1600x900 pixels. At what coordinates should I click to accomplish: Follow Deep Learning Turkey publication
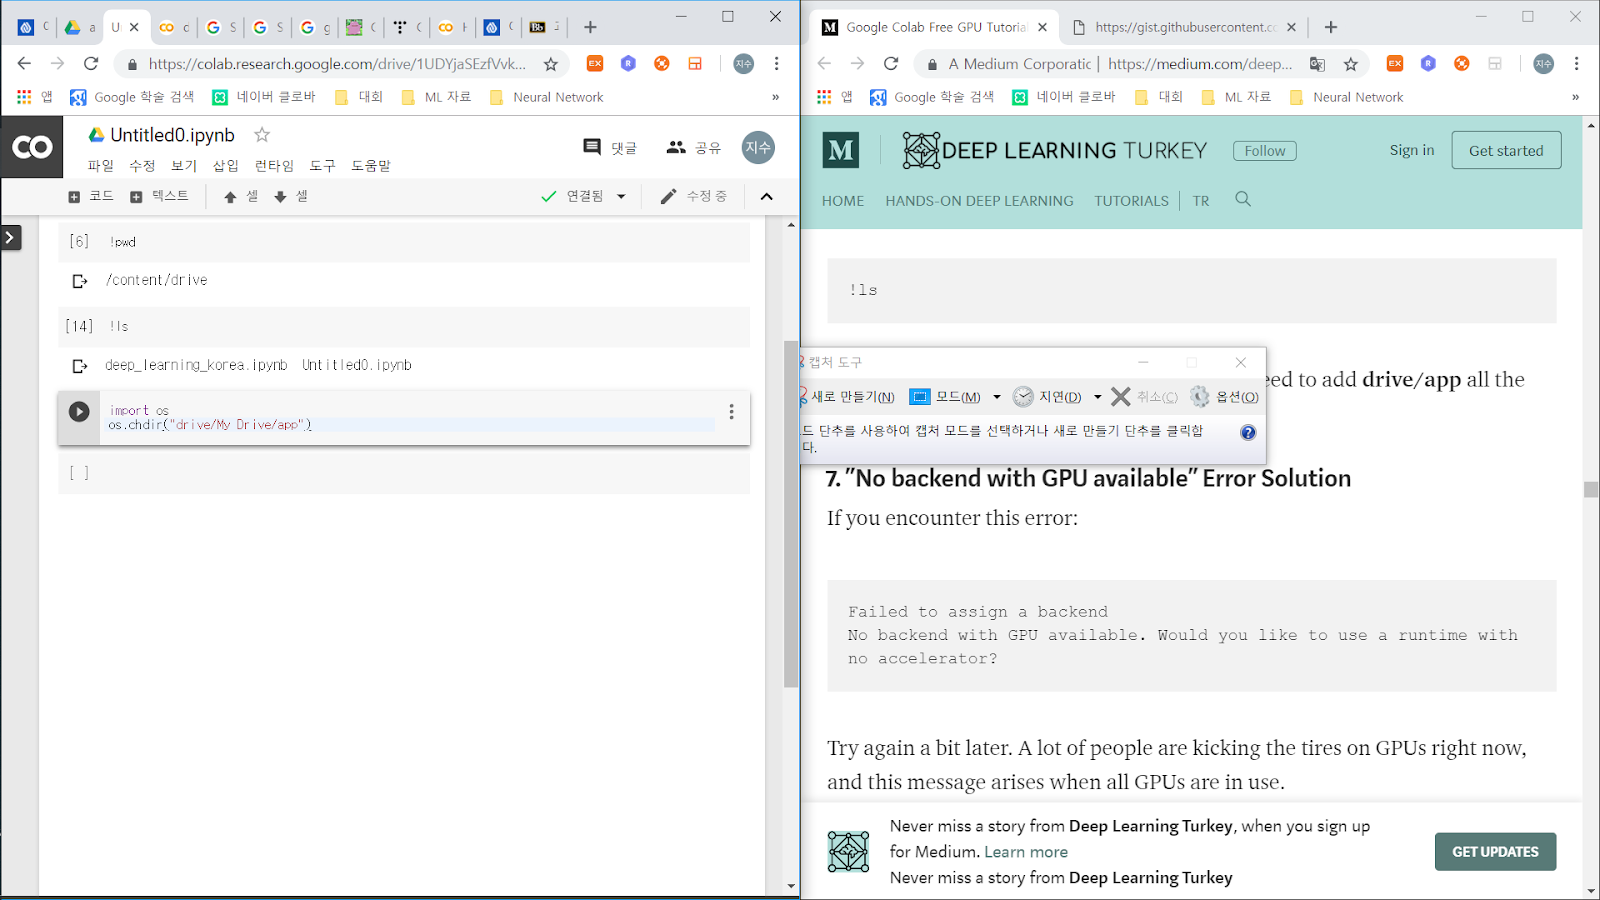[x=1265, y=151]
